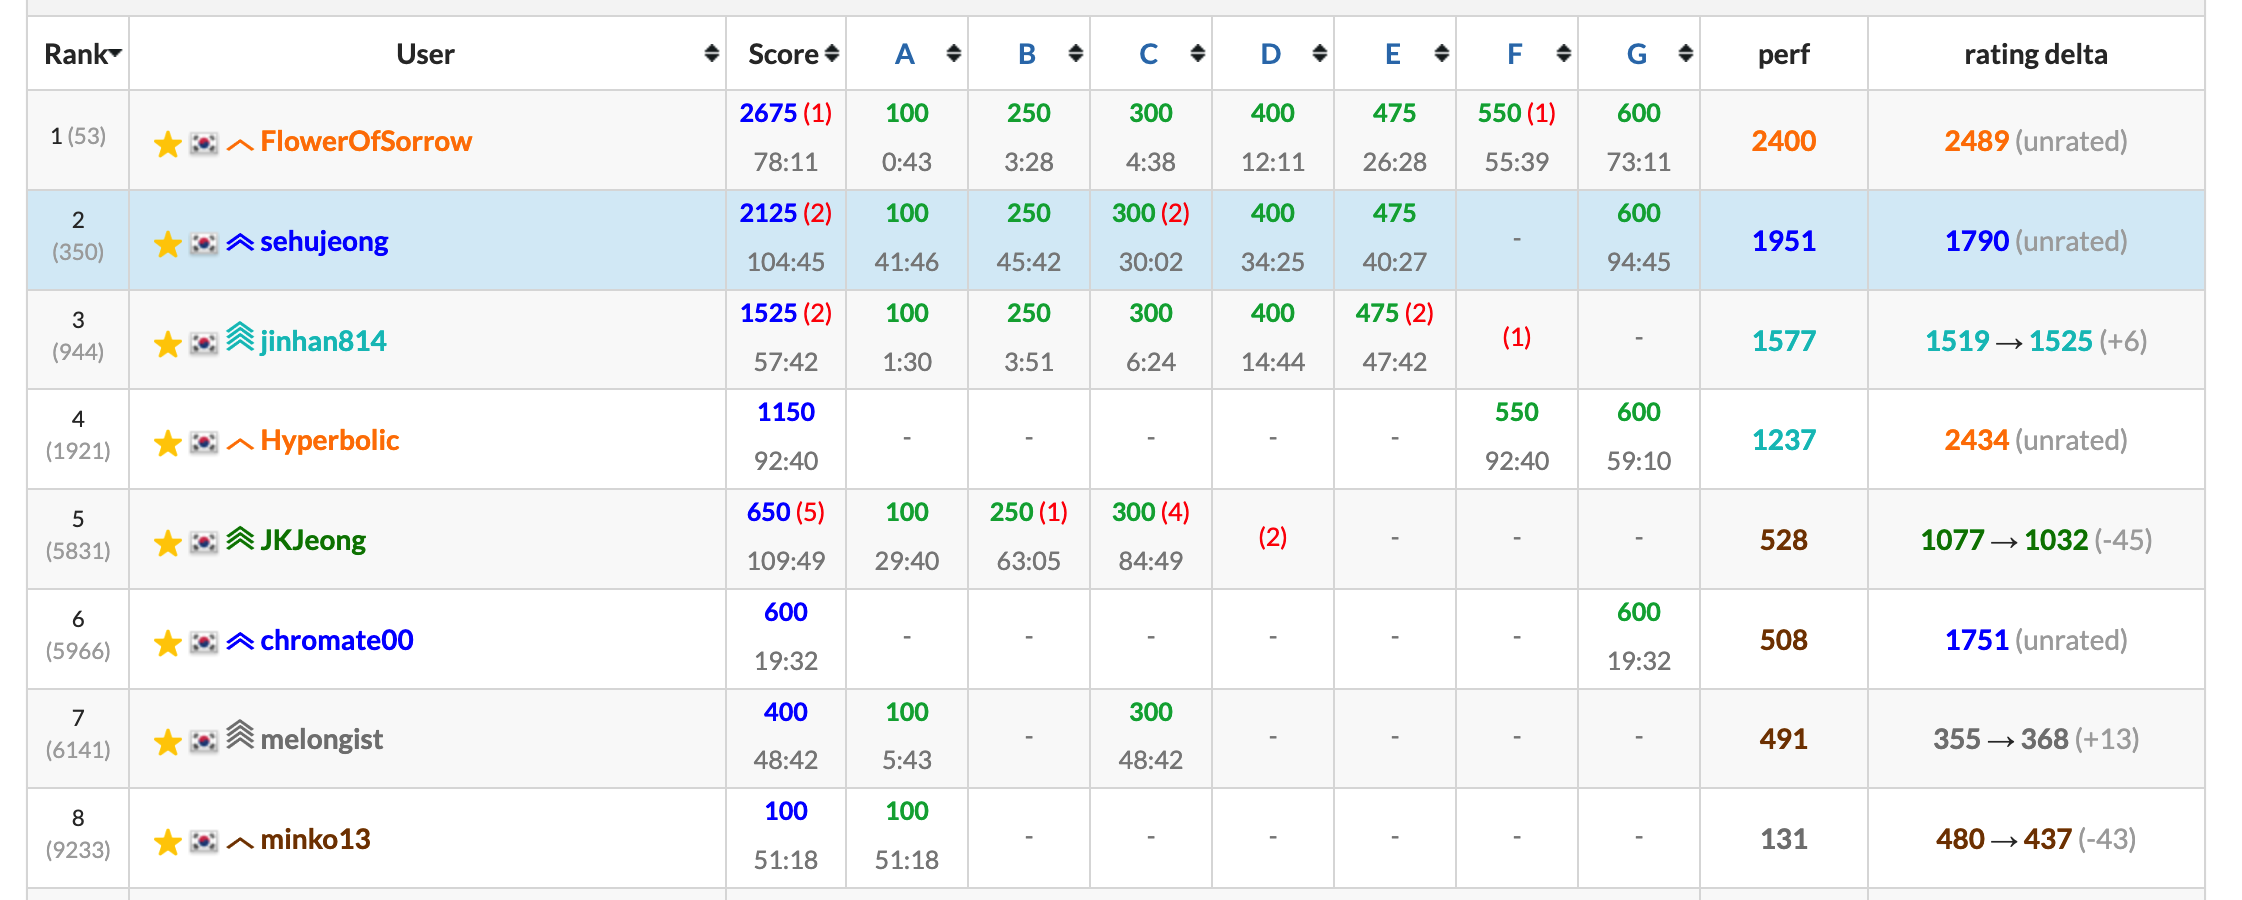Click the orange rank chevron of Hyperbolic
Image resolution: width=2242 pixels, height=900 pixels.
pos(240,444)
